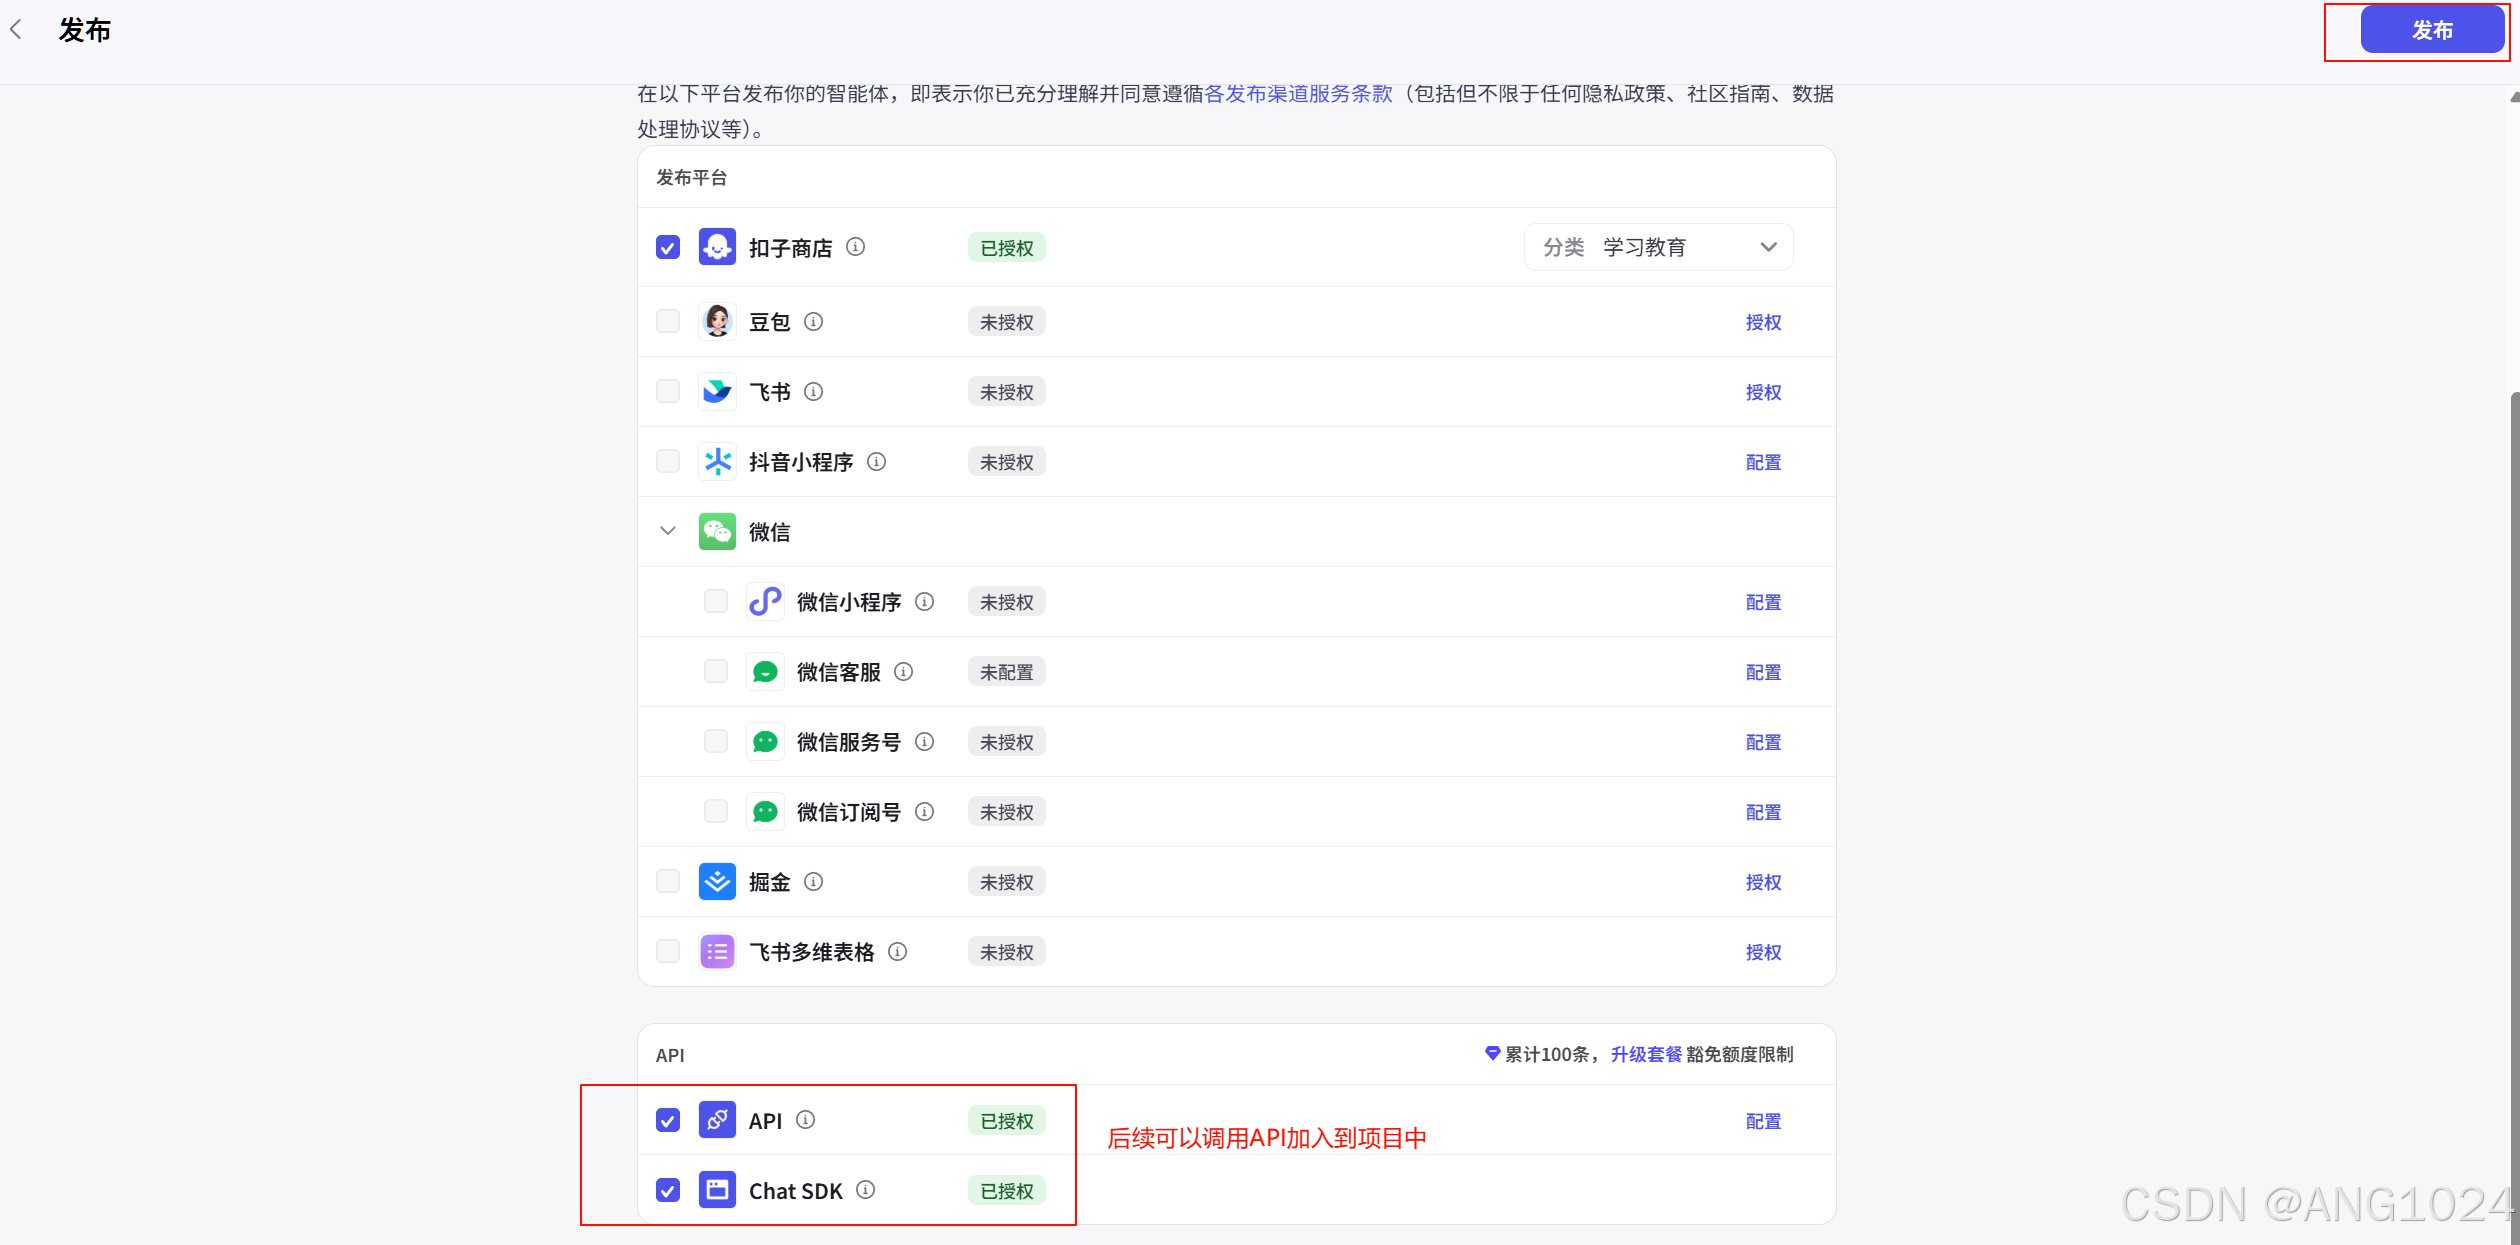Screen dimensions: 2520x1245
Task: Click 配置 for 微信客服
Action: click(1763, 672)
